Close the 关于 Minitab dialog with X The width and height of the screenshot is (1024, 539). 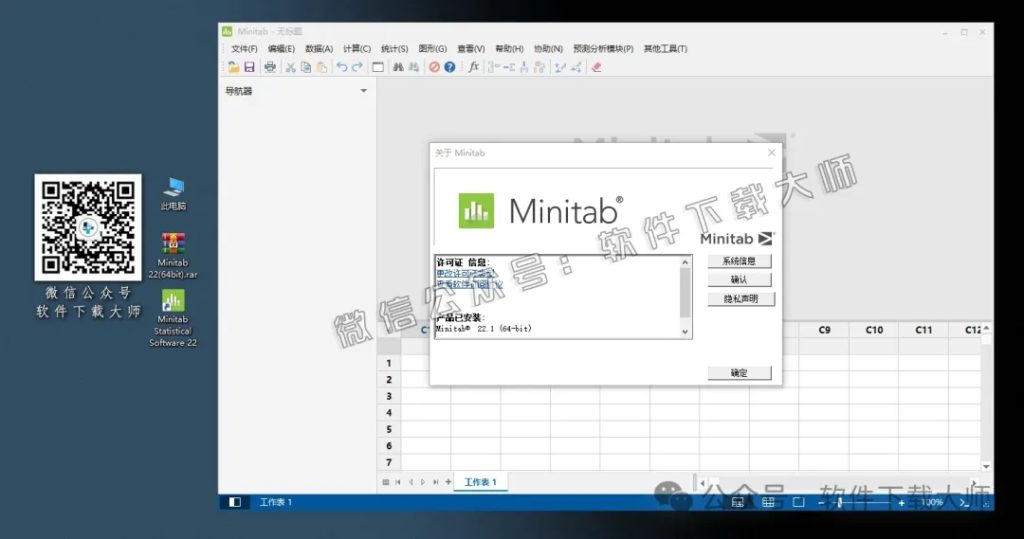[772, 152]
